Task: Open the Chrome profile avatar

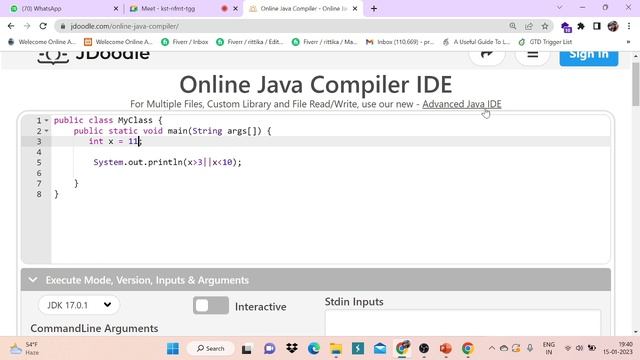Action: coord(613,26)
